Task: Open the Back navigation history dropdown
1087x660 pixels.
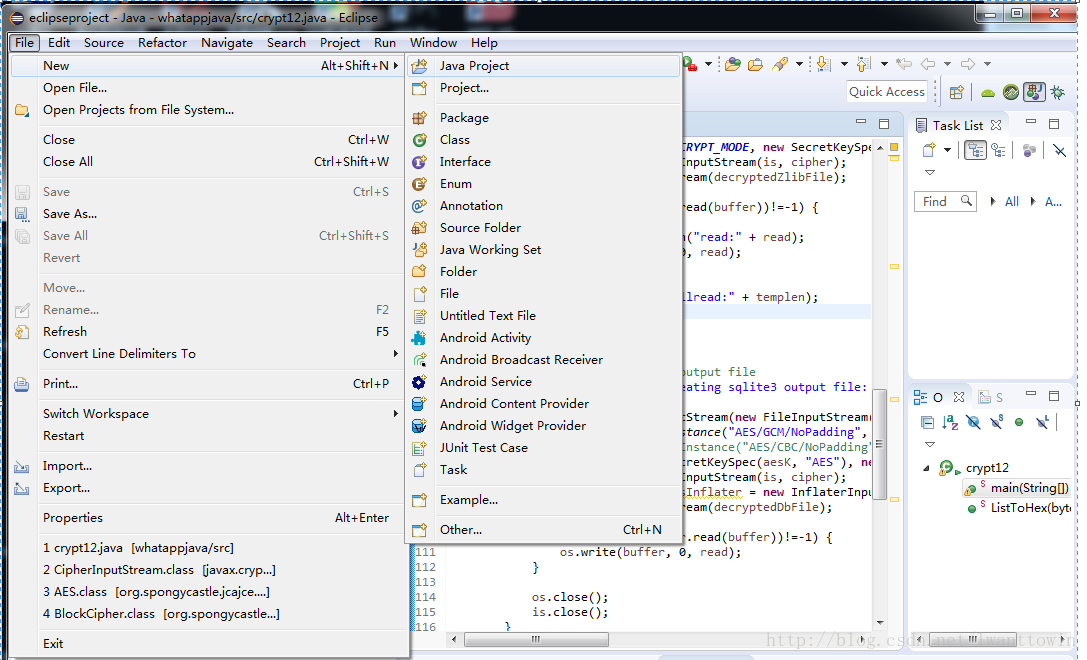Action: tap(947, 64)
